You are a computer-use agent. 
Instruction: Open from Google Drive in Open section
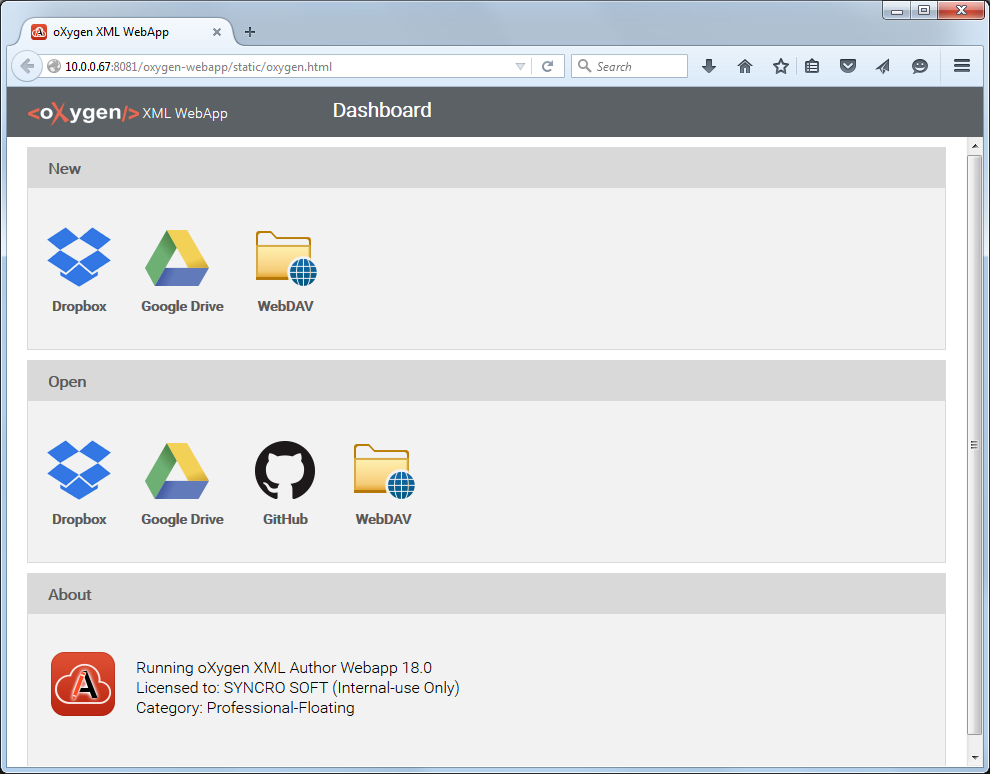click(x=177, y=471)
